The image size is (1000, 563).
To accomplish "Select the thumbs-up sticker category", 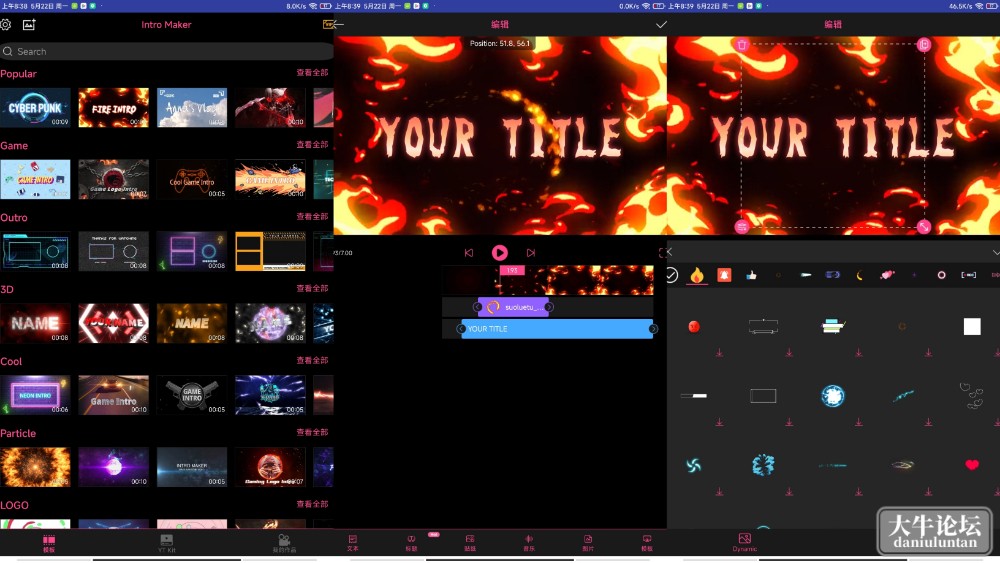I will [x=751, y=275].
